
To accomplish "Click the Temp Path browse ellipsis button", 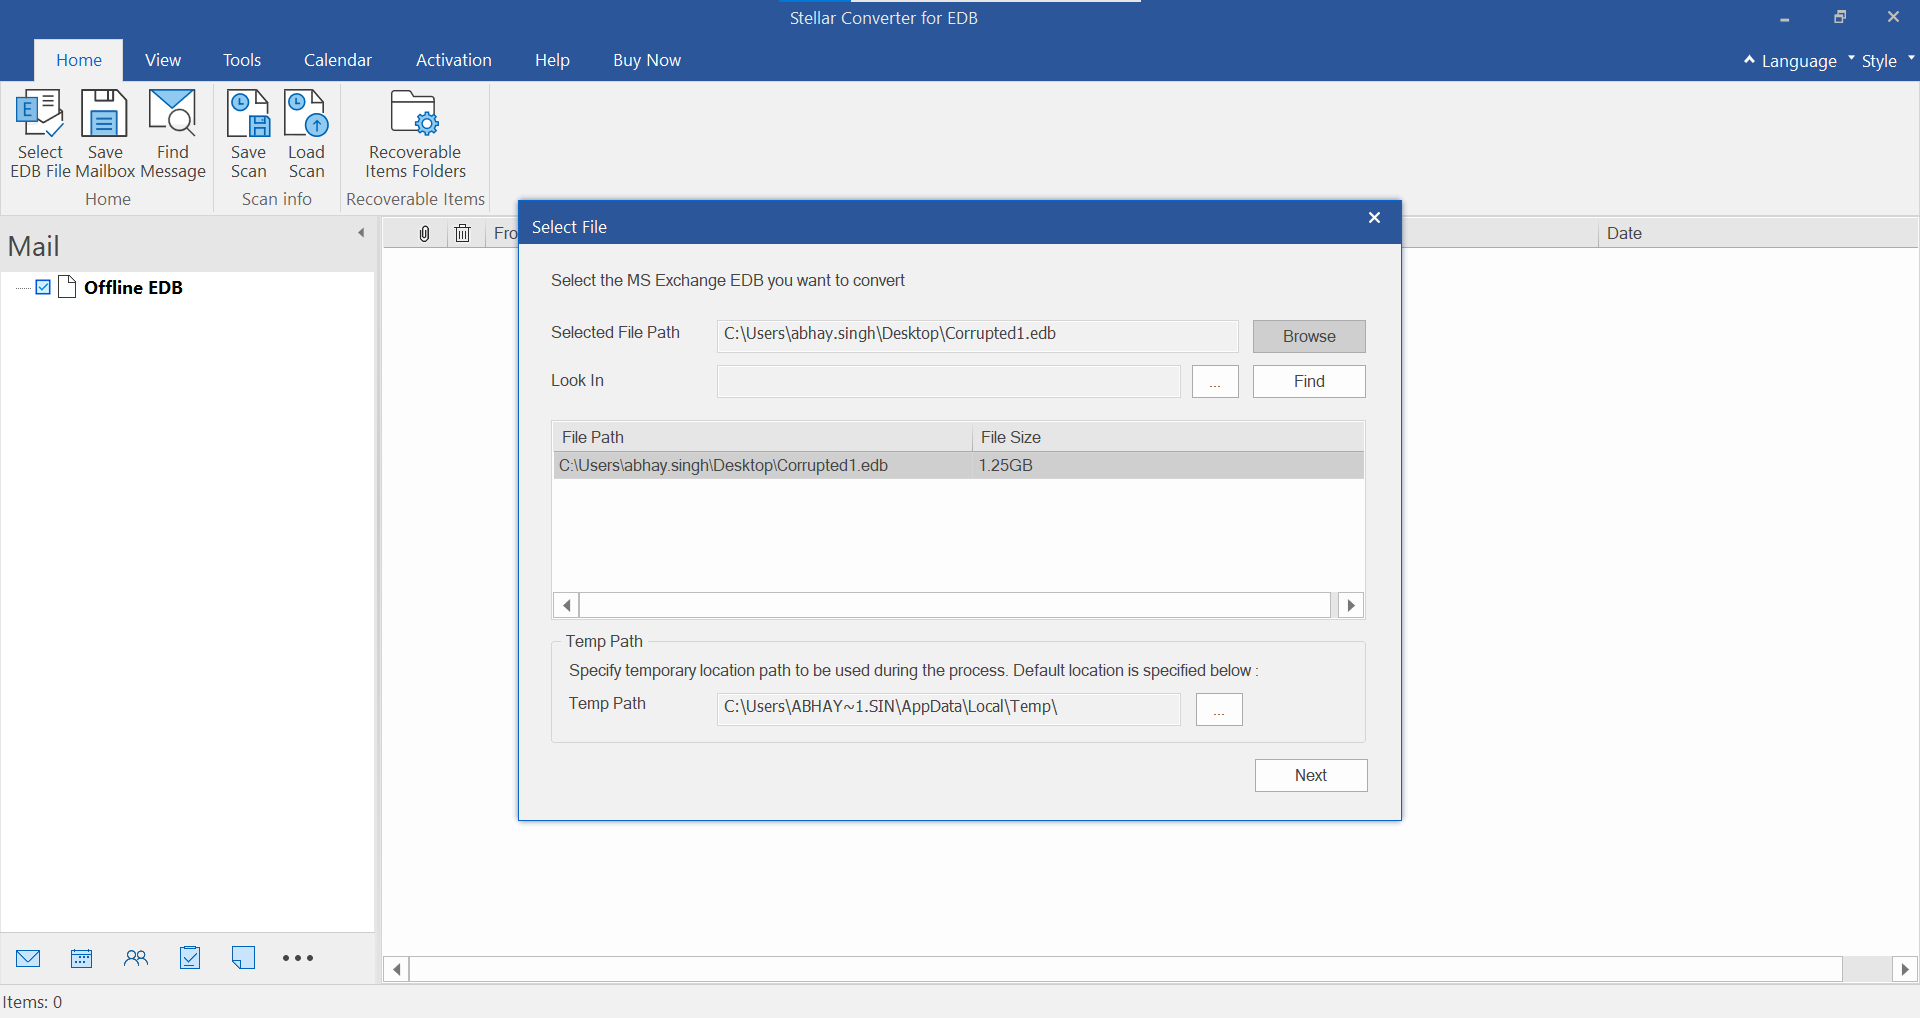I will (x=1219, y=709).
